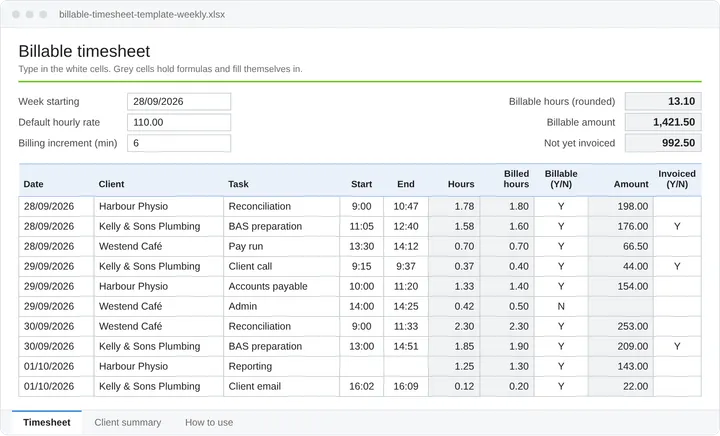Select End time 10:47
Viewport: 720px width, 436px height.
tap(406, 207)
